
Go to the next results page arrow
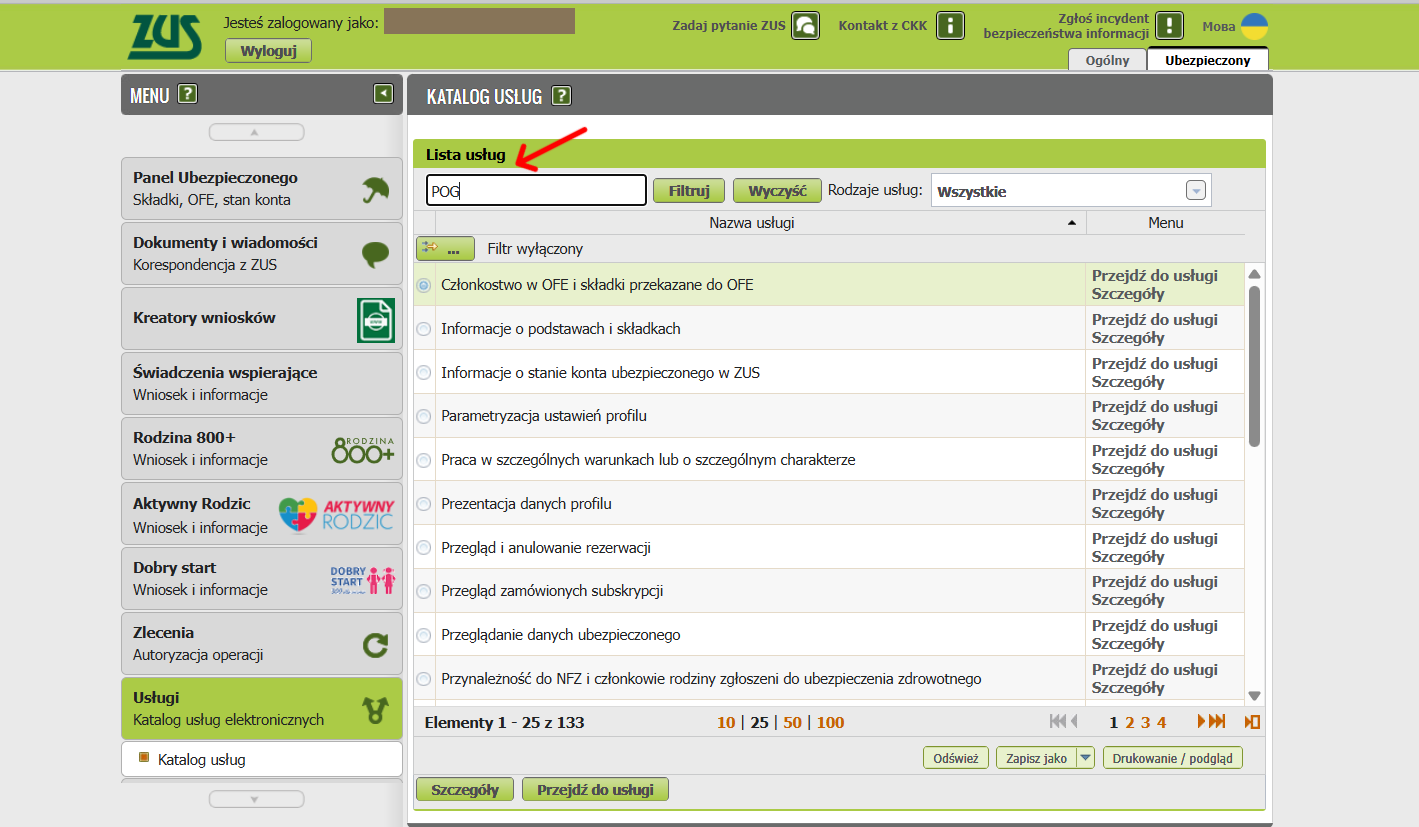(x=1203, y=722)
